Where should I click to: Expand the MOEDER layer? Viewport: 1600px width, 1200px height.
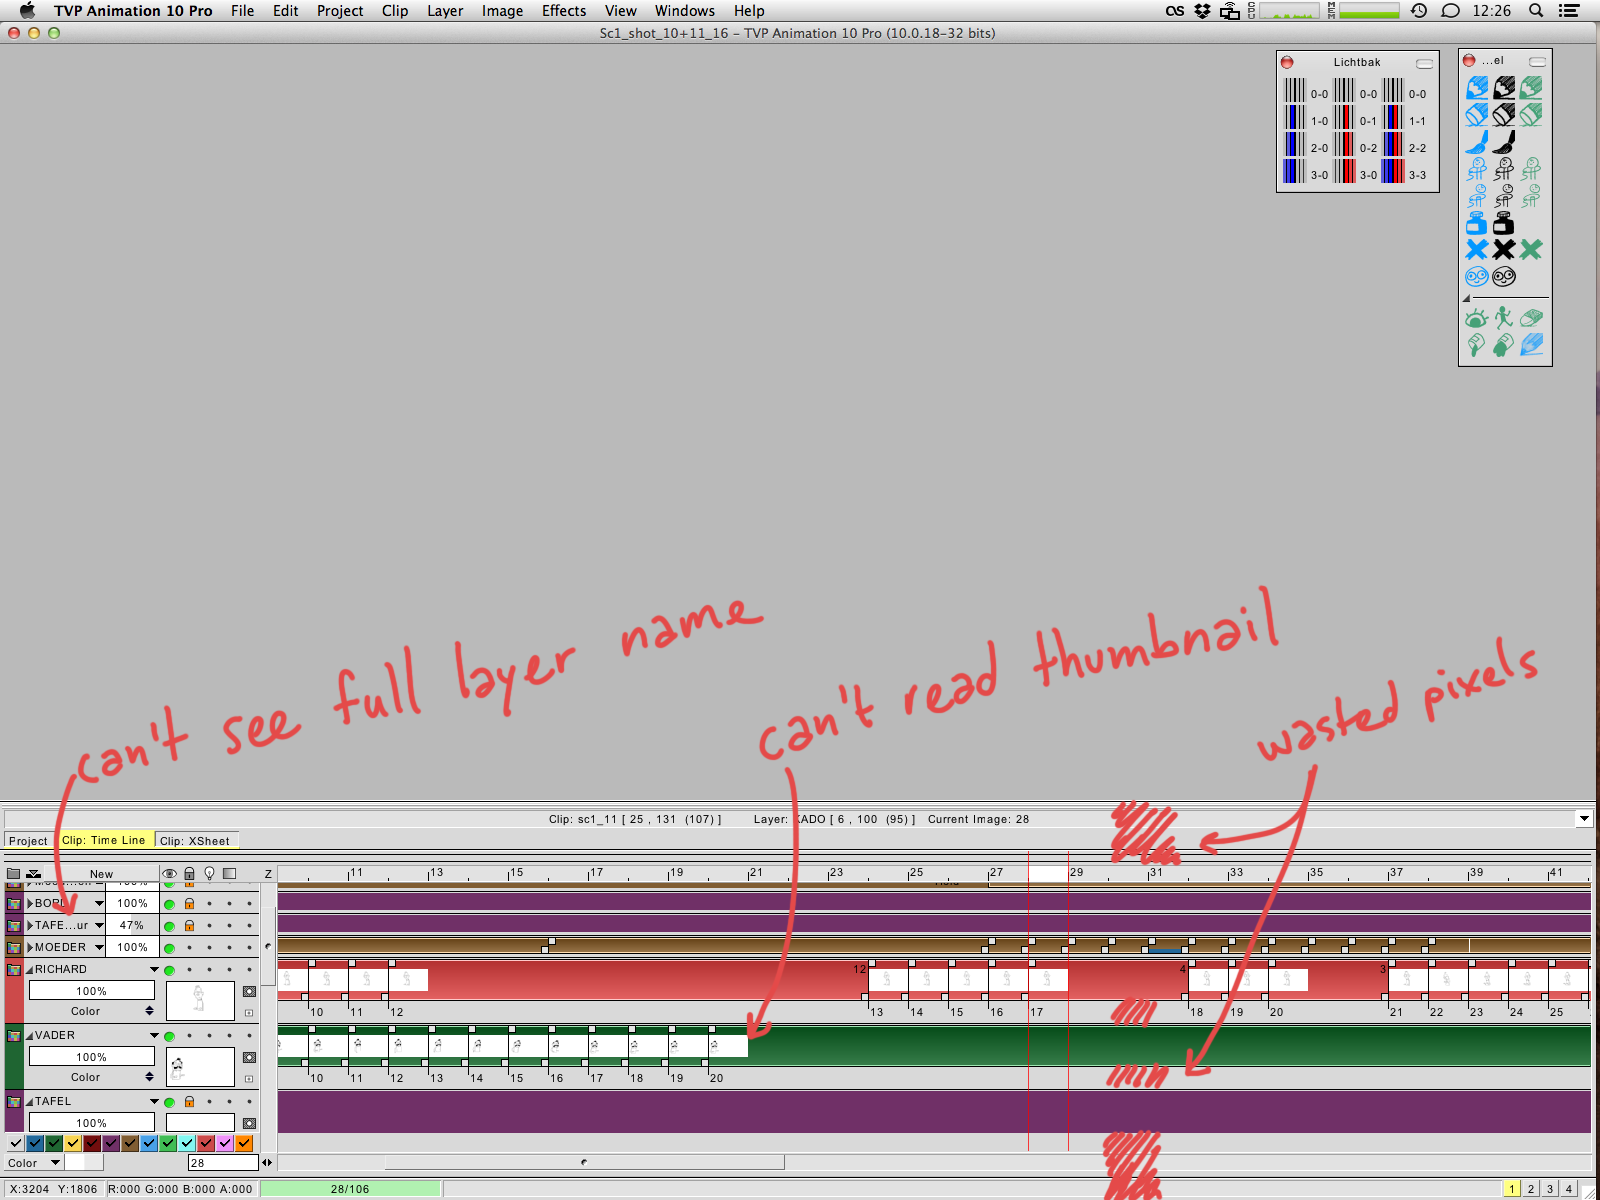point(30,948)
